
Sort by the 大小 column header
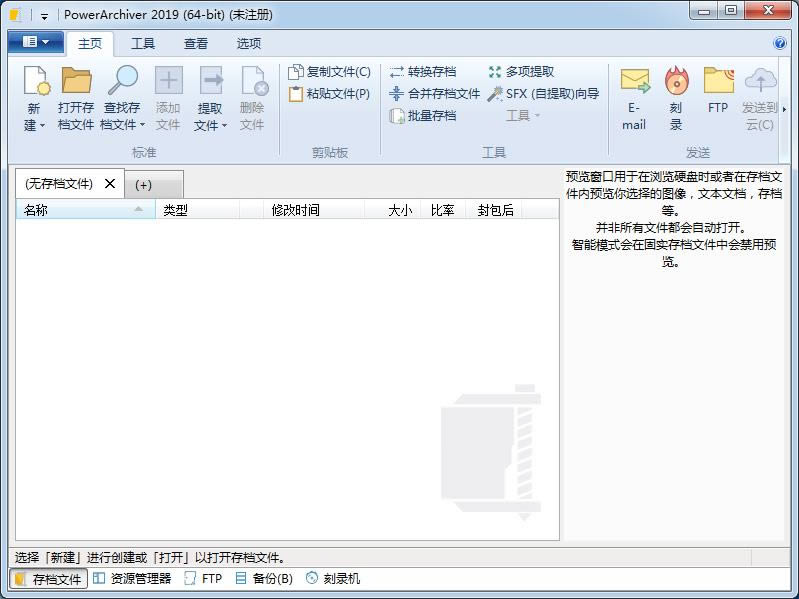[x=392, y=210]
